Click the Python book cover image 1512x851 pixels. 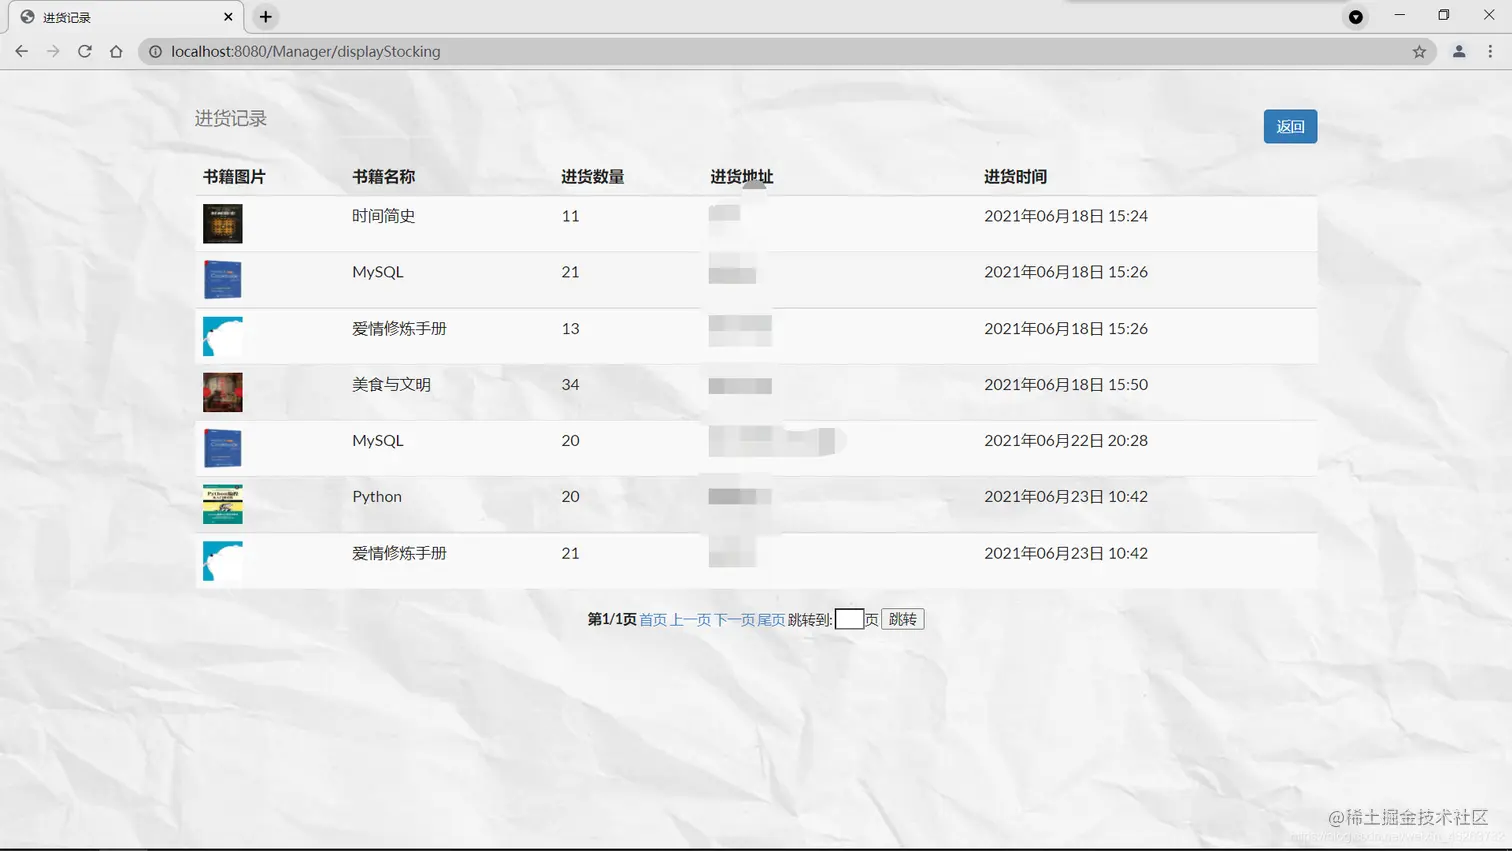click(221, 504)
